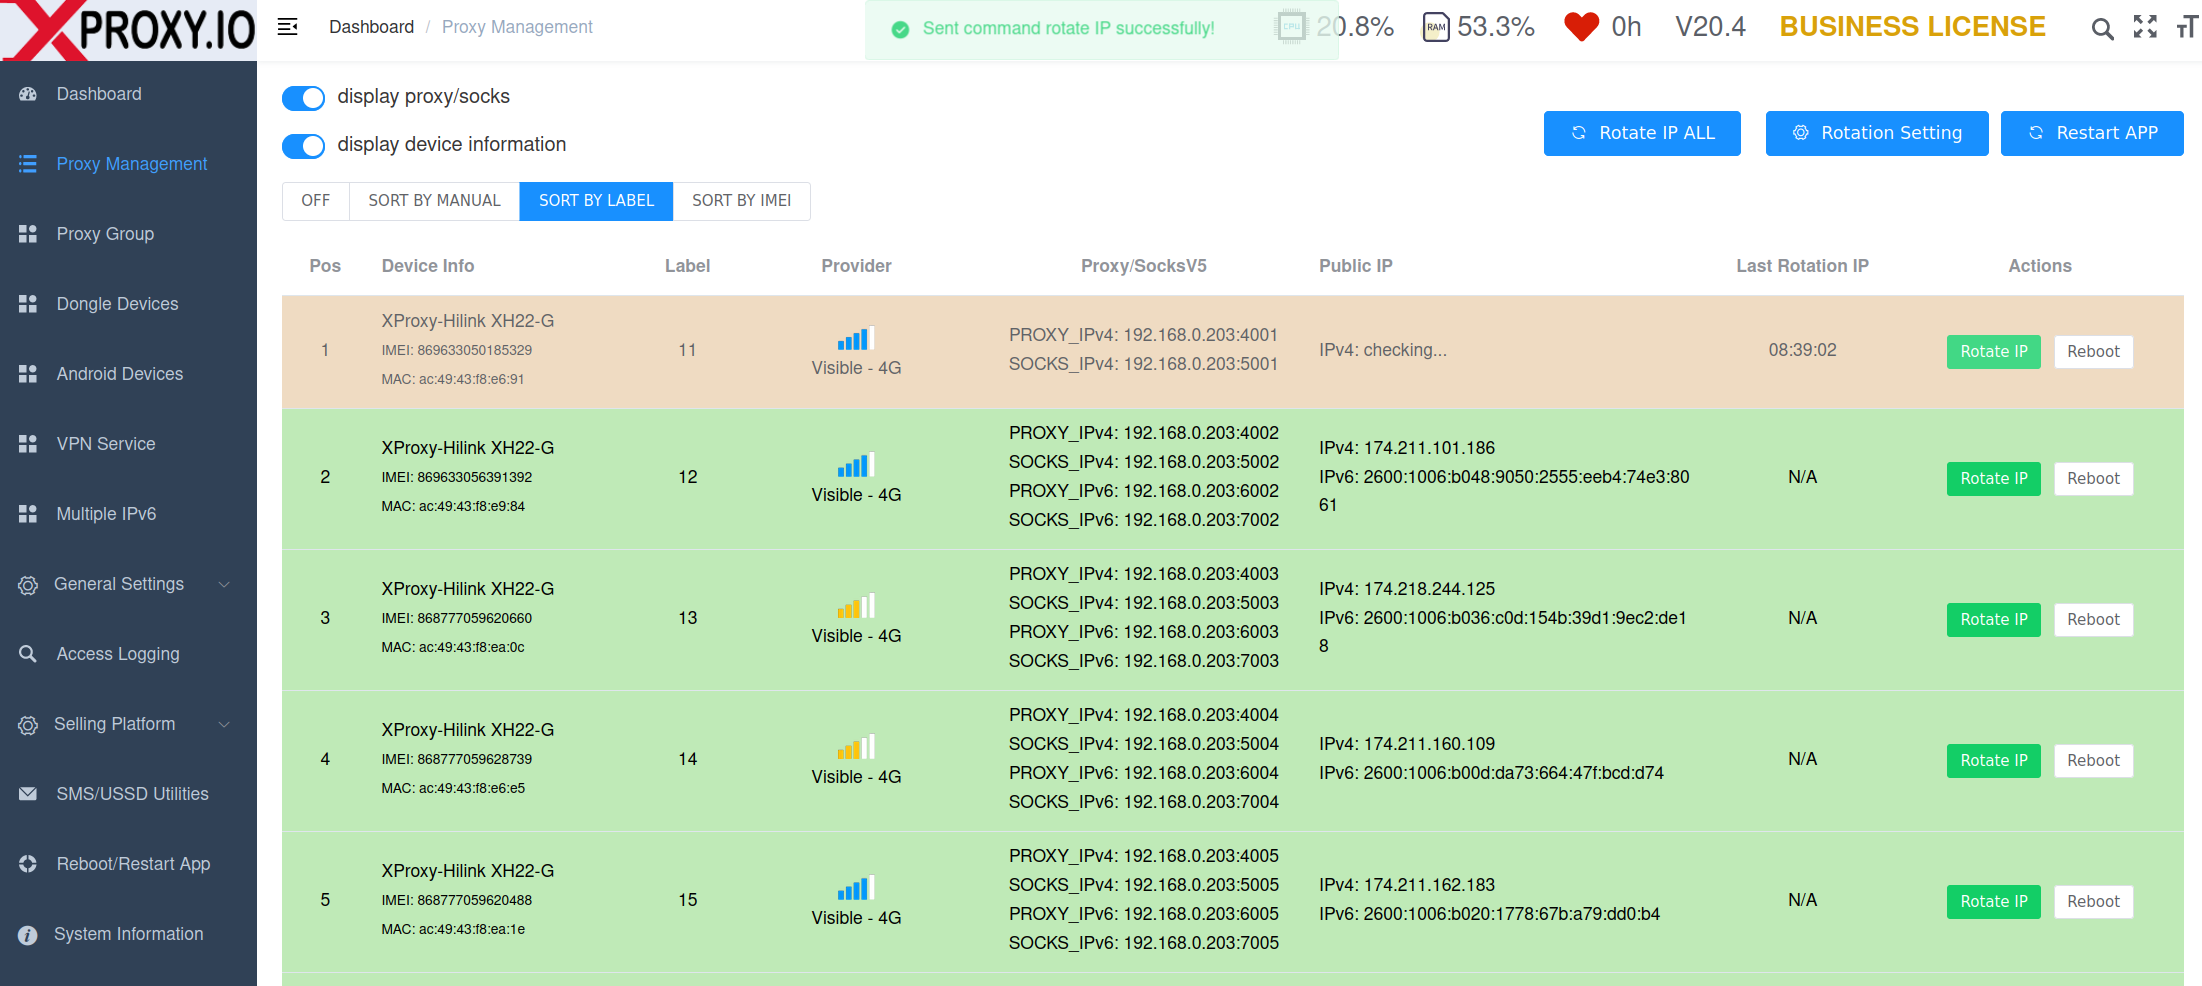Screen dimensions: 2202x986
Task: Click MAC ac:49:43:f8:e6:e5 text
Action: (453, 788)
